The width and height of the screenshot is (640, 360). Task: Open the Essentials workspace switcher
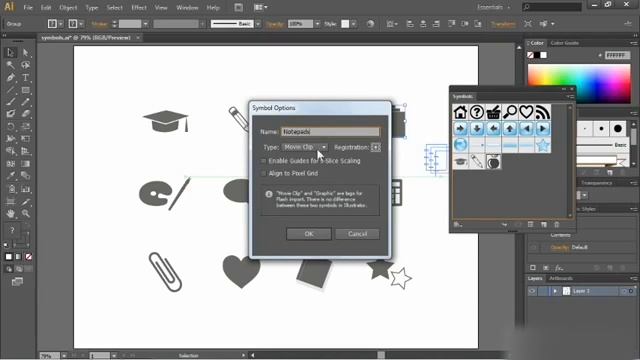(x=494, y=7)
